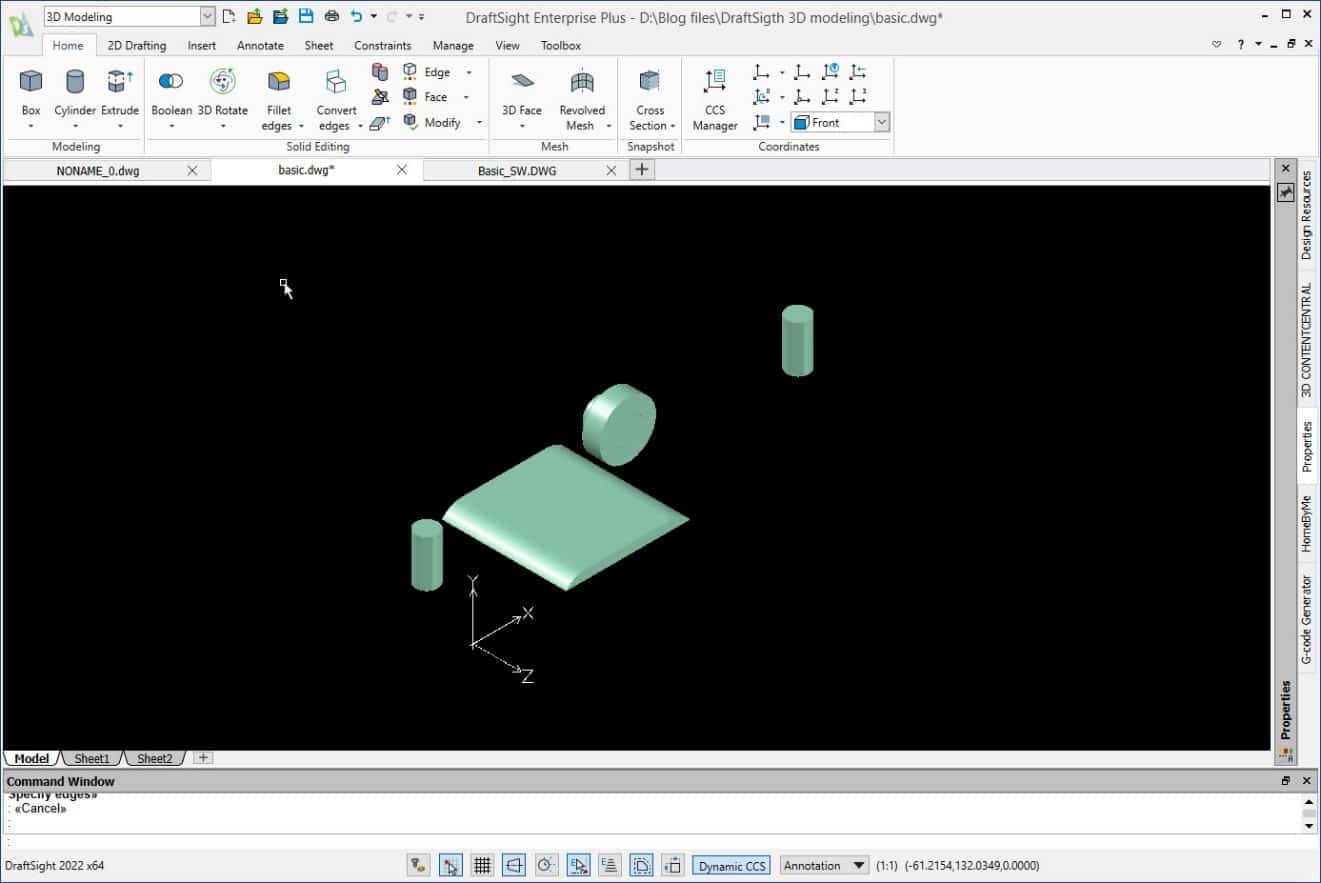Expand the Boolean dropdown arrow
Viewport: 1321px width, 883px height.
pyautogui.click(x=171, y=127)
